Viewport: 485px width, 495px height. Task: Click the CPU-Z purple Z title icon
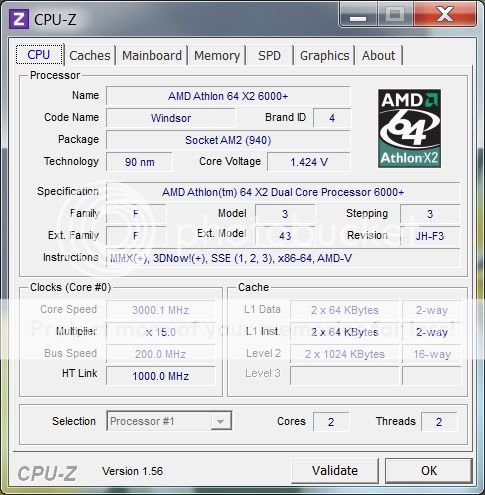point(18,19)
